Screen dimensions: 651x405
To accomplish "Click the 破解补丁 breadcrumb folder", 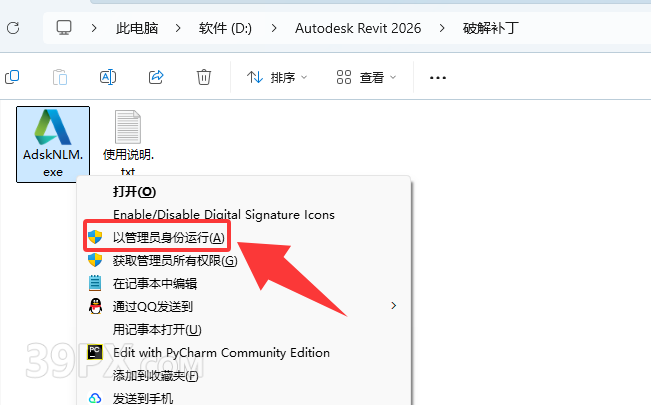I will [490, 28].
